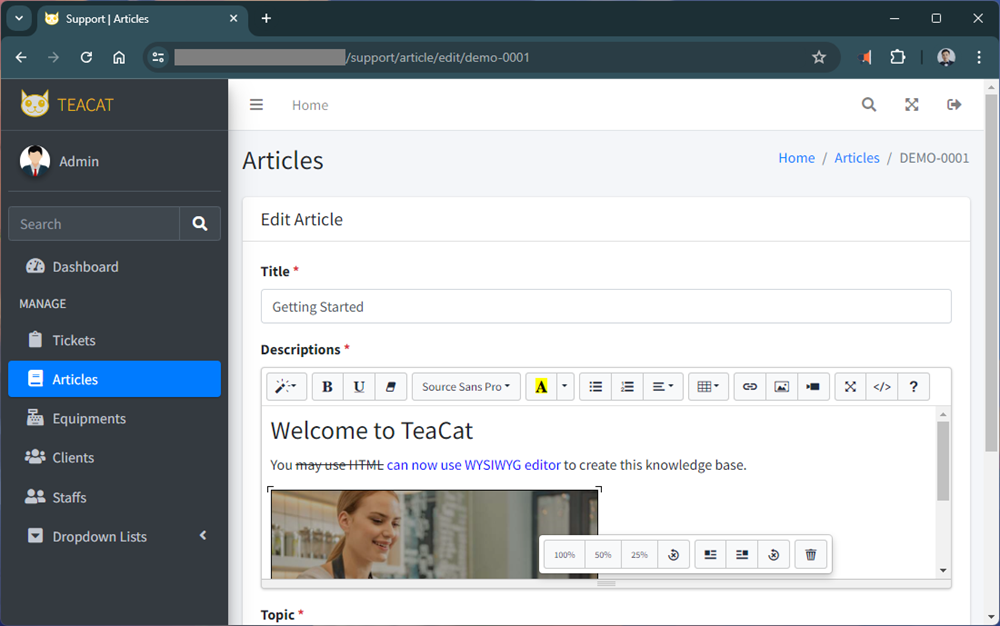This screenshot has height=626, width=1000.
Task: Click the site information icon in address bar
Action: click(158, 57)
